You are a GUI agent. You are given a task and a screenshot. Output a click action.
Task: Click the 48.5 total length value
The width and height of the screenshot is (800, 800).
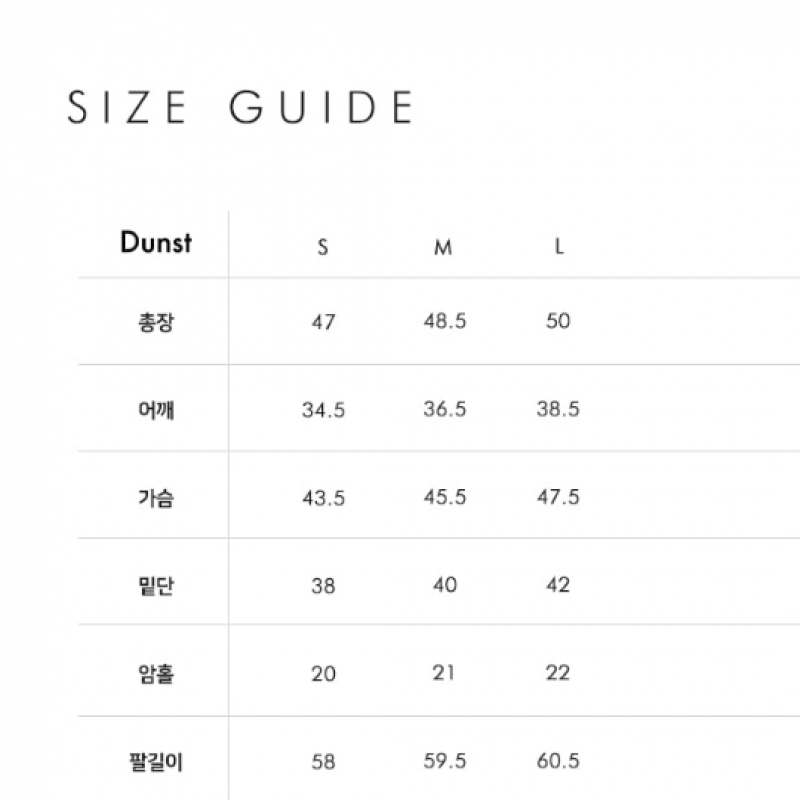tap(445, 321)
